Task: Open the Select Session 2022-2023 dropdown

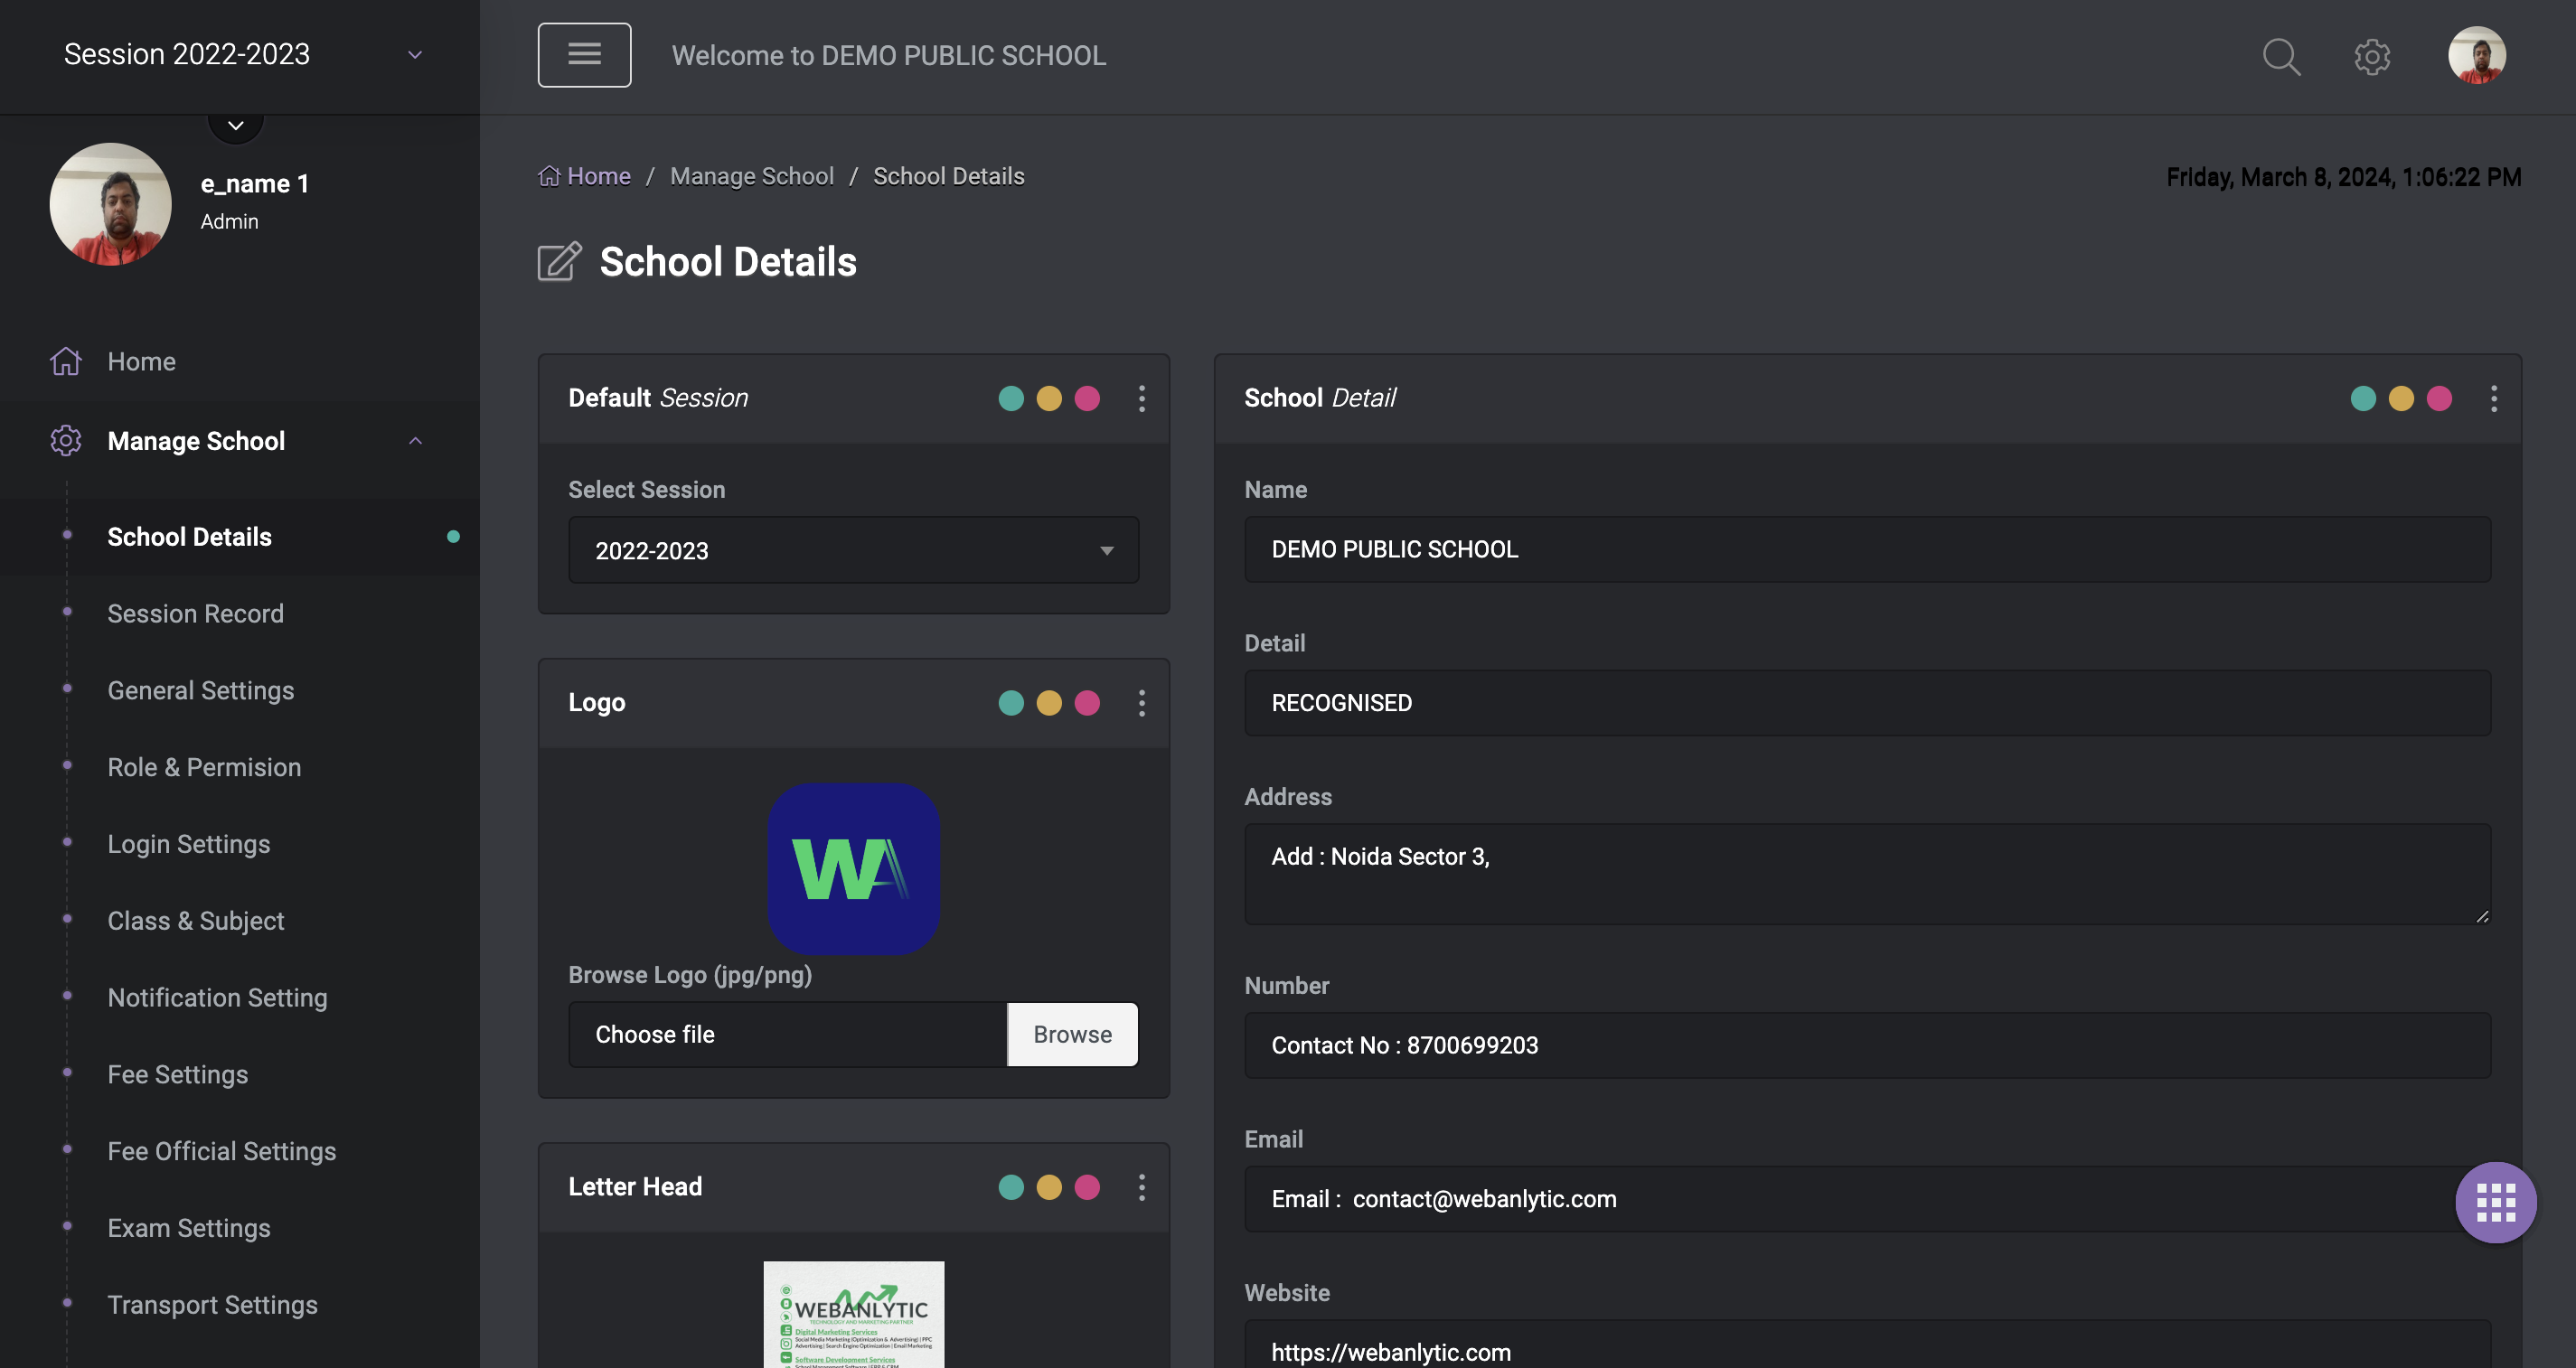Action: tap(853, 550)
